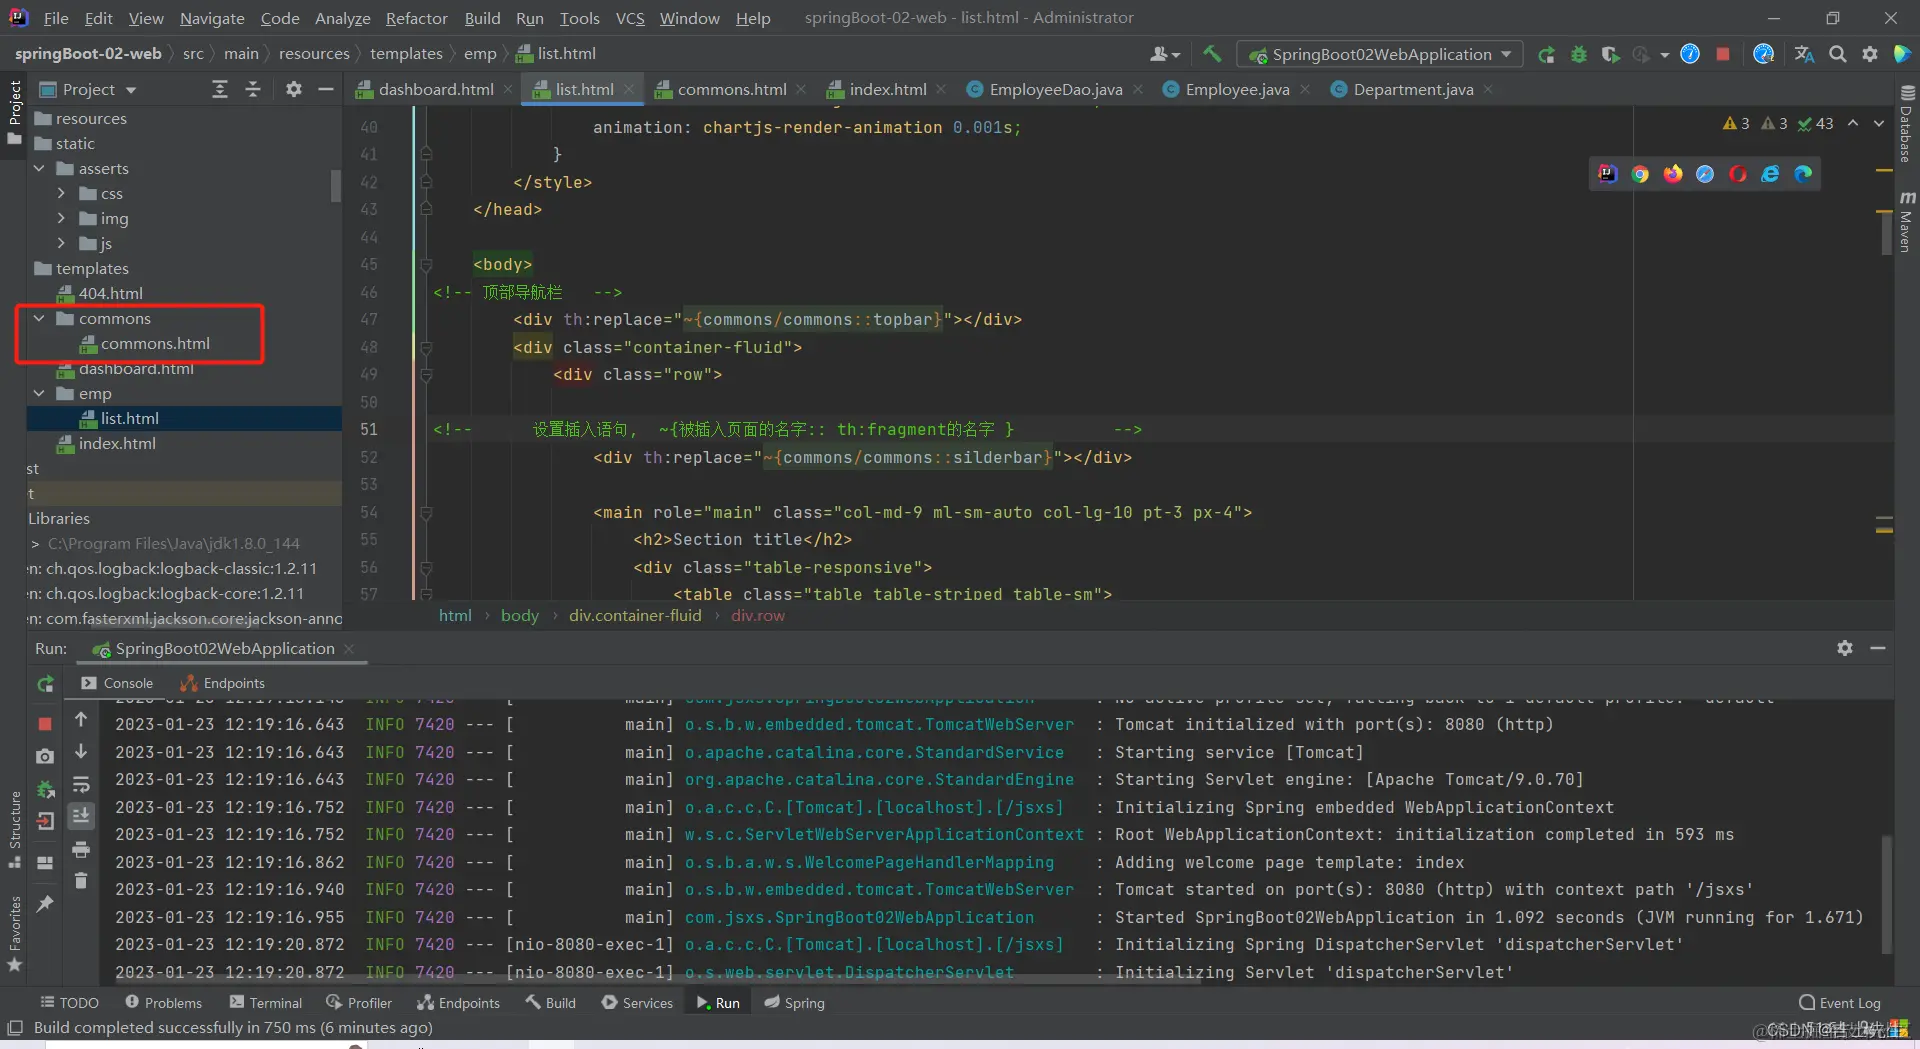The width and height of the screenshot is (1920, 1049).
Task: Open IDE settings gear in top toolbar
Action: (x=1870, y=54)
